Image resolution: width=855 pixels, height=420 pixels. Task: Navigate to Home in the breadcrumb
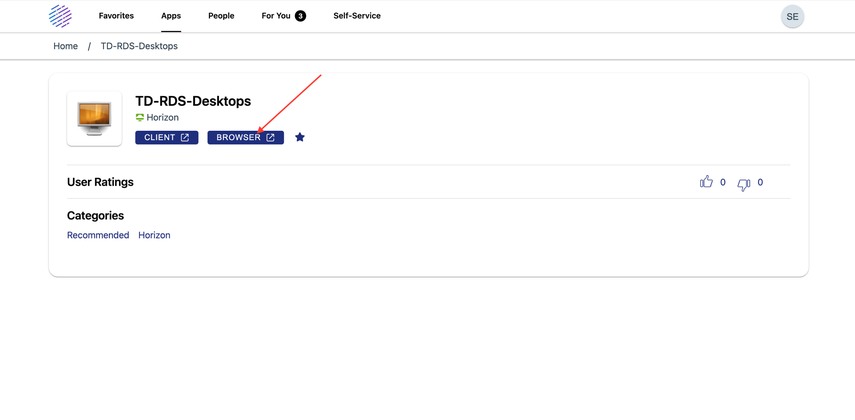pyautogui.click(x=66, y=46)
